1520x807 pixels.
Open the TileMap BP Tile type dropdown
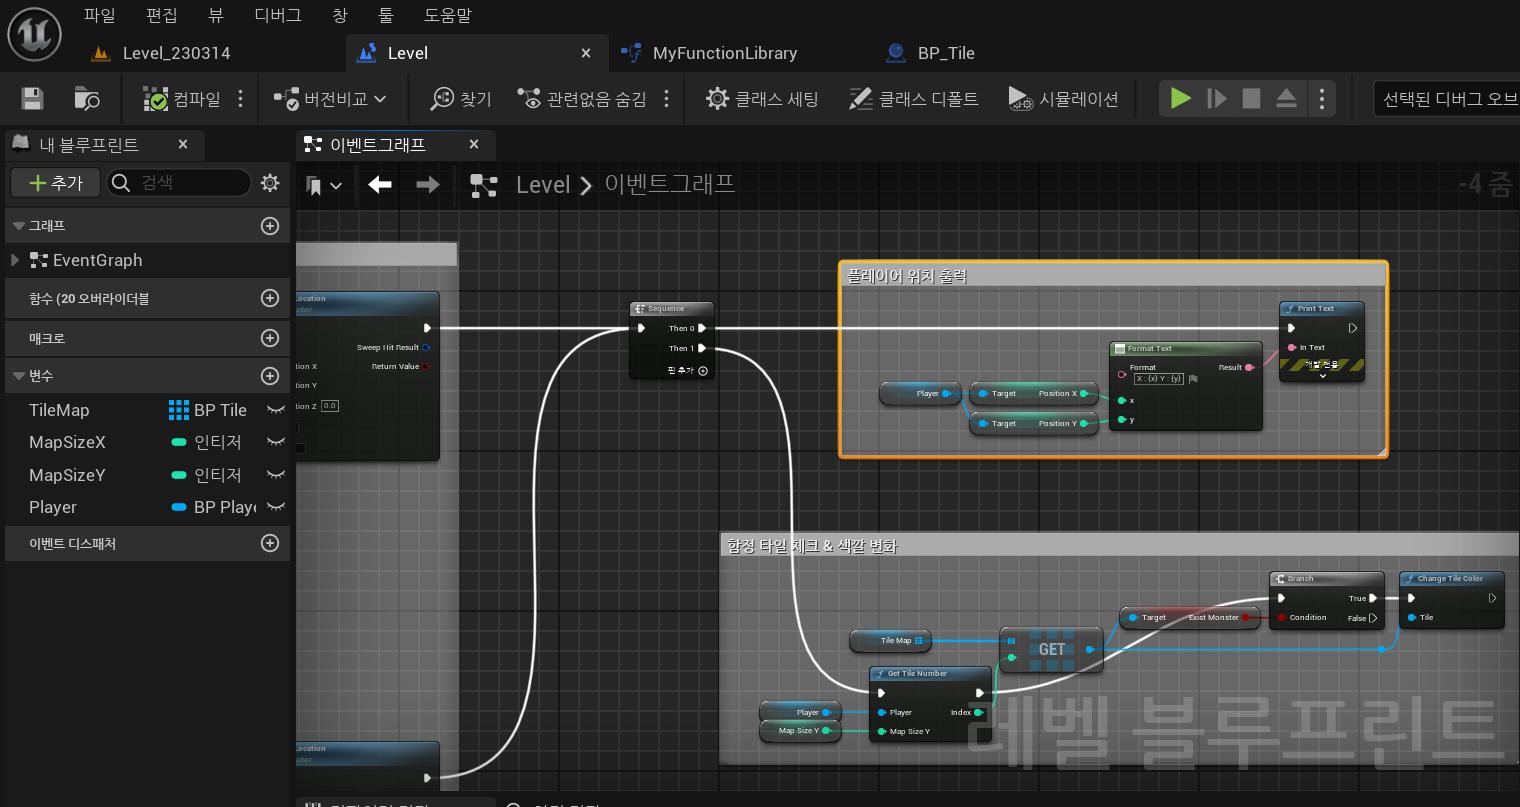coord(208,410)
